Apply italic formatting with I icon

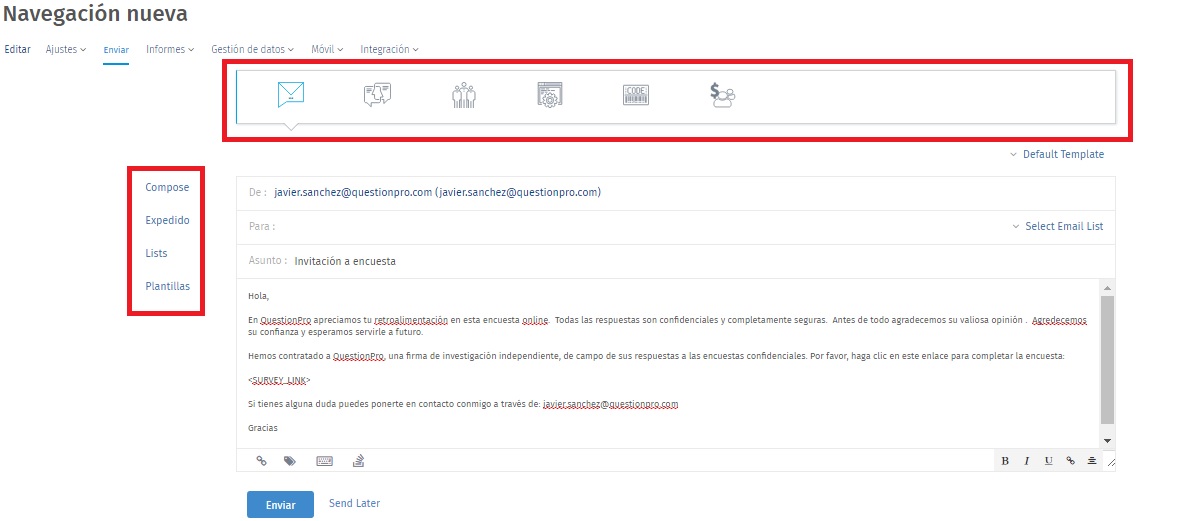(x=1026, y=461)
